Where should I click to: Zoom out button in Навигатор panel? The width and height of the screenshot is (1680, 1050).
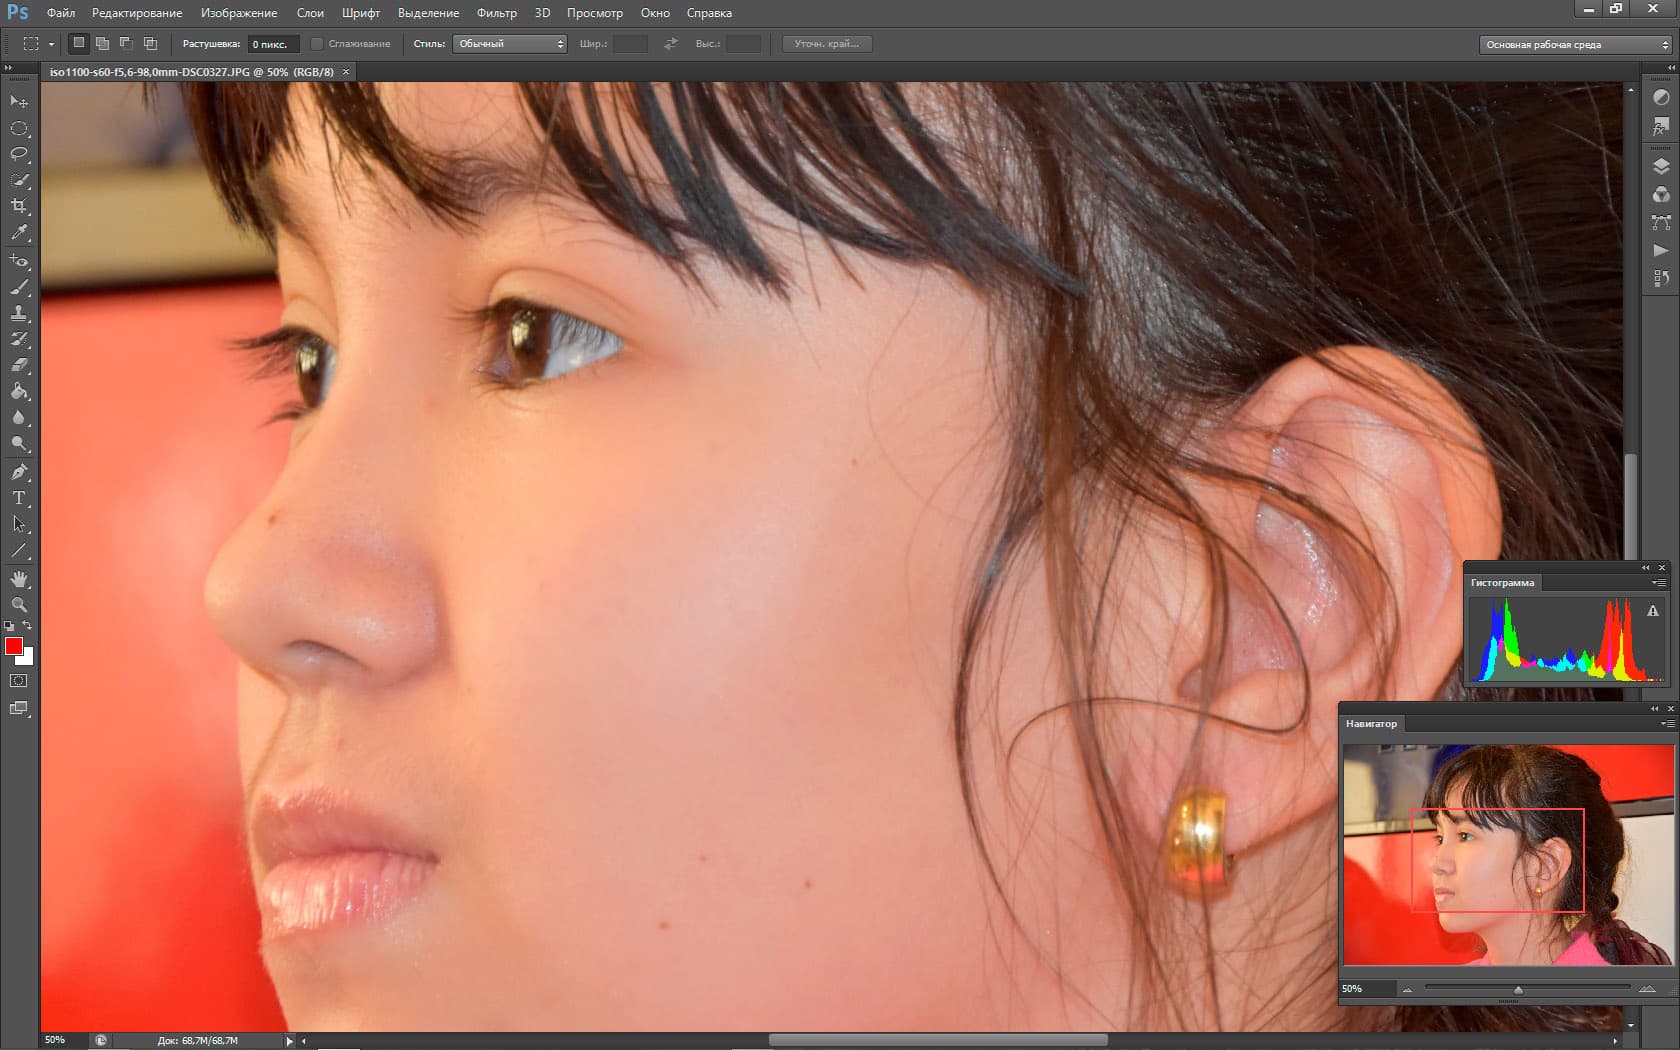[1407, 990]
